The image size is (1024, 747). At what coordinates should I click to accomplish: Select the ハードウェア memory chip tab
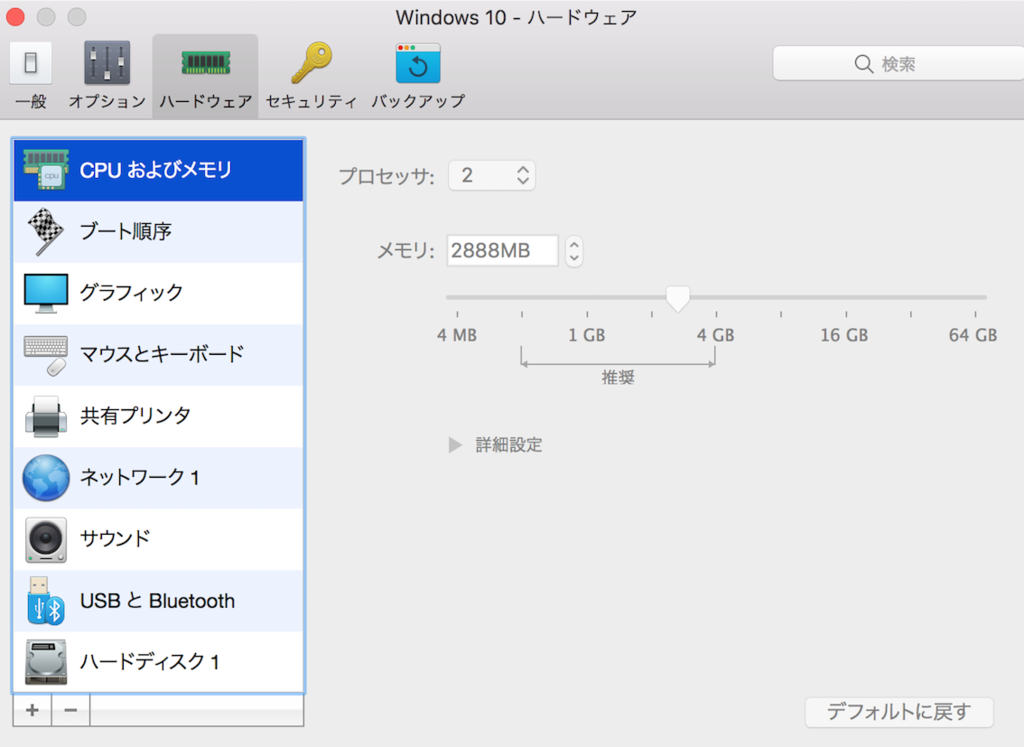pos(206,76)
